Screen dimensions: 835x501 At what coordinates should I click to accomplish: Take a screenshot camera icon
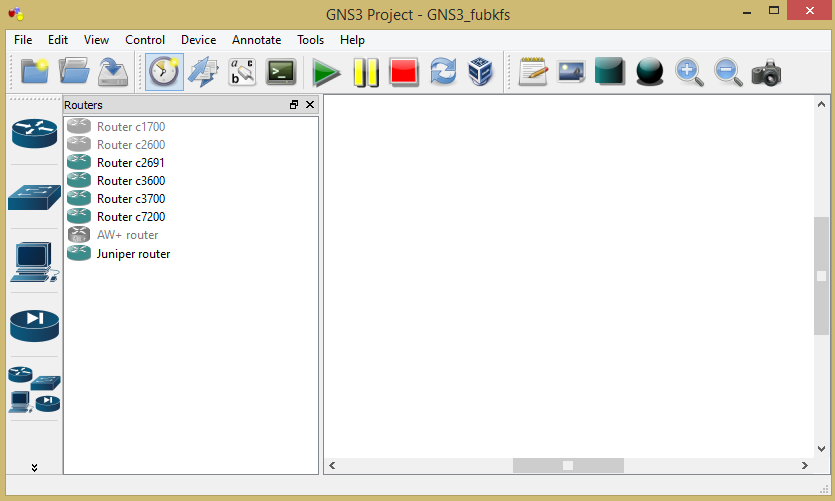click(766, 72)
